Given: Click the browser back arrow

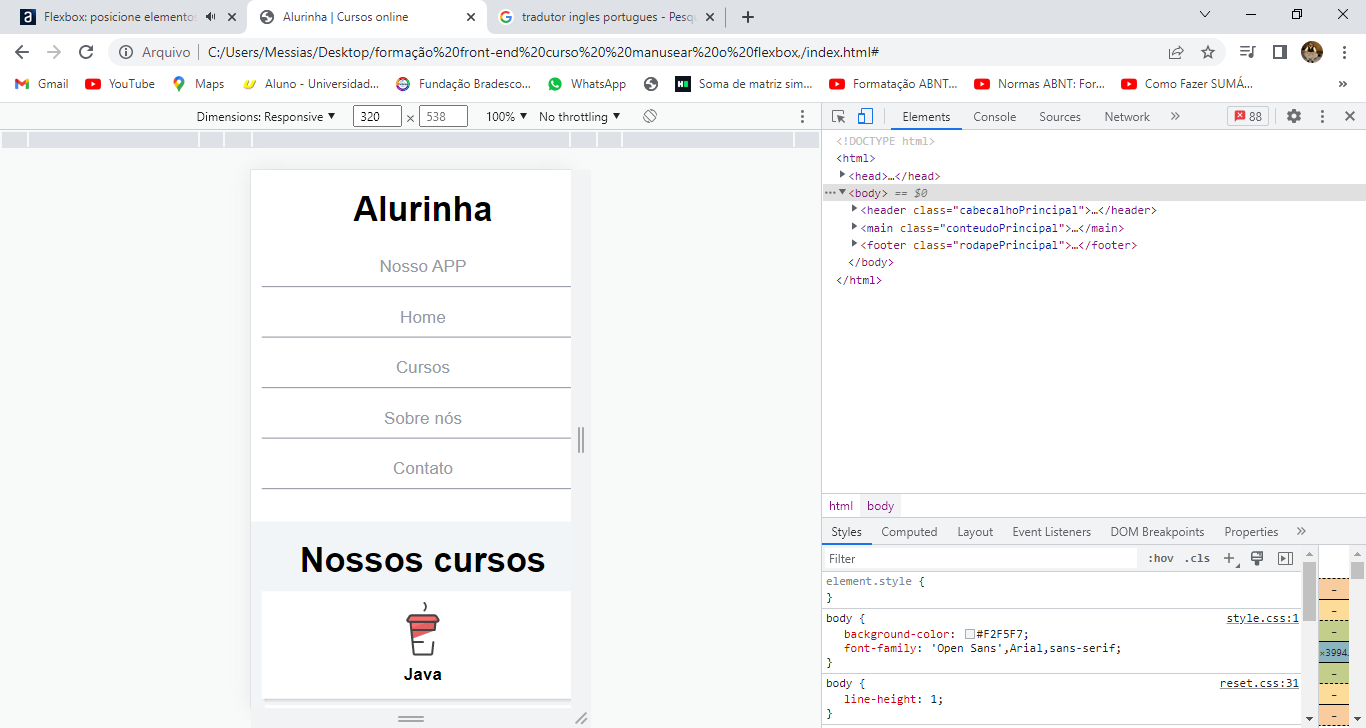Looking at the screenshot, I should coord(22,52).
